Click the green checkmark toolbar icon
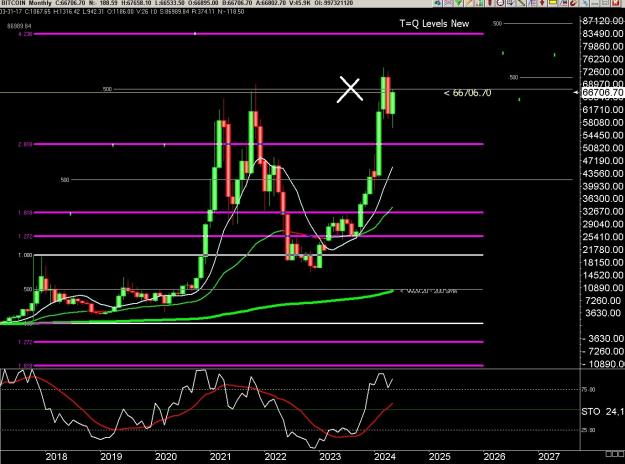Screen dimensions: 625x464 [x=458, y=3]
